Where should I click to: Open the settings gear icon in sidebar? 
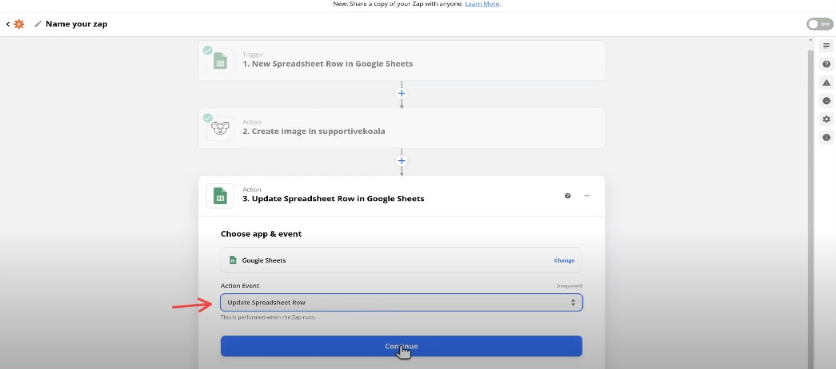click(826, 119)
